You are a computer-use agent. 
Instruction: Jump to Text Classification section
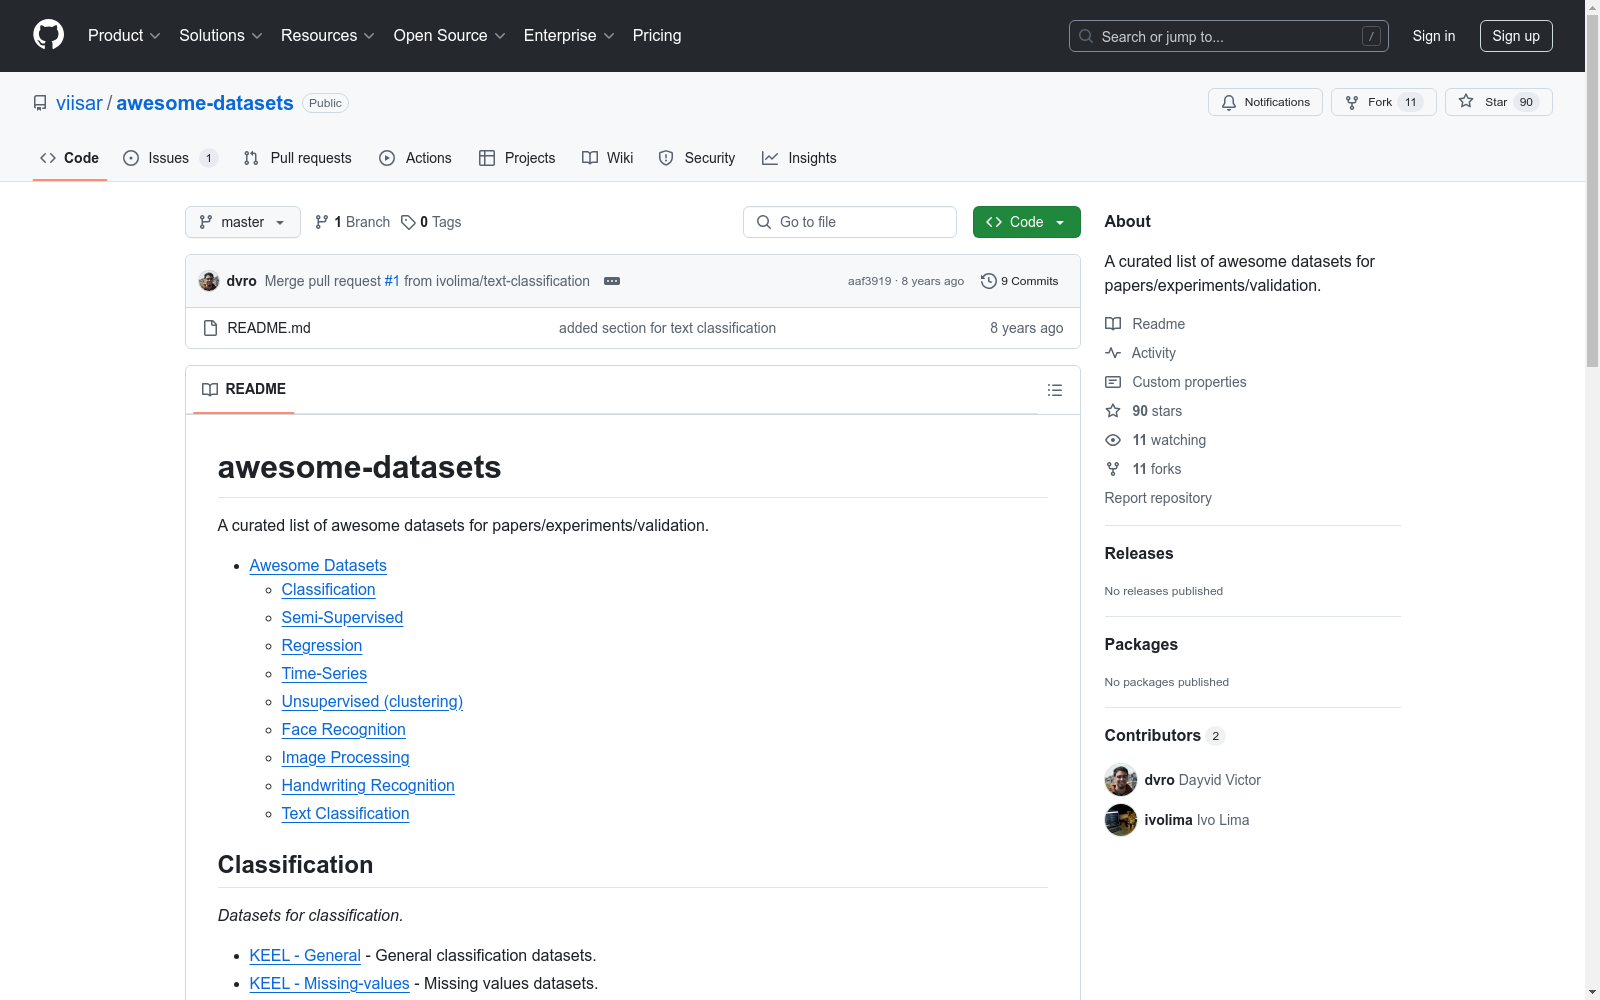[x=346, y=814]
